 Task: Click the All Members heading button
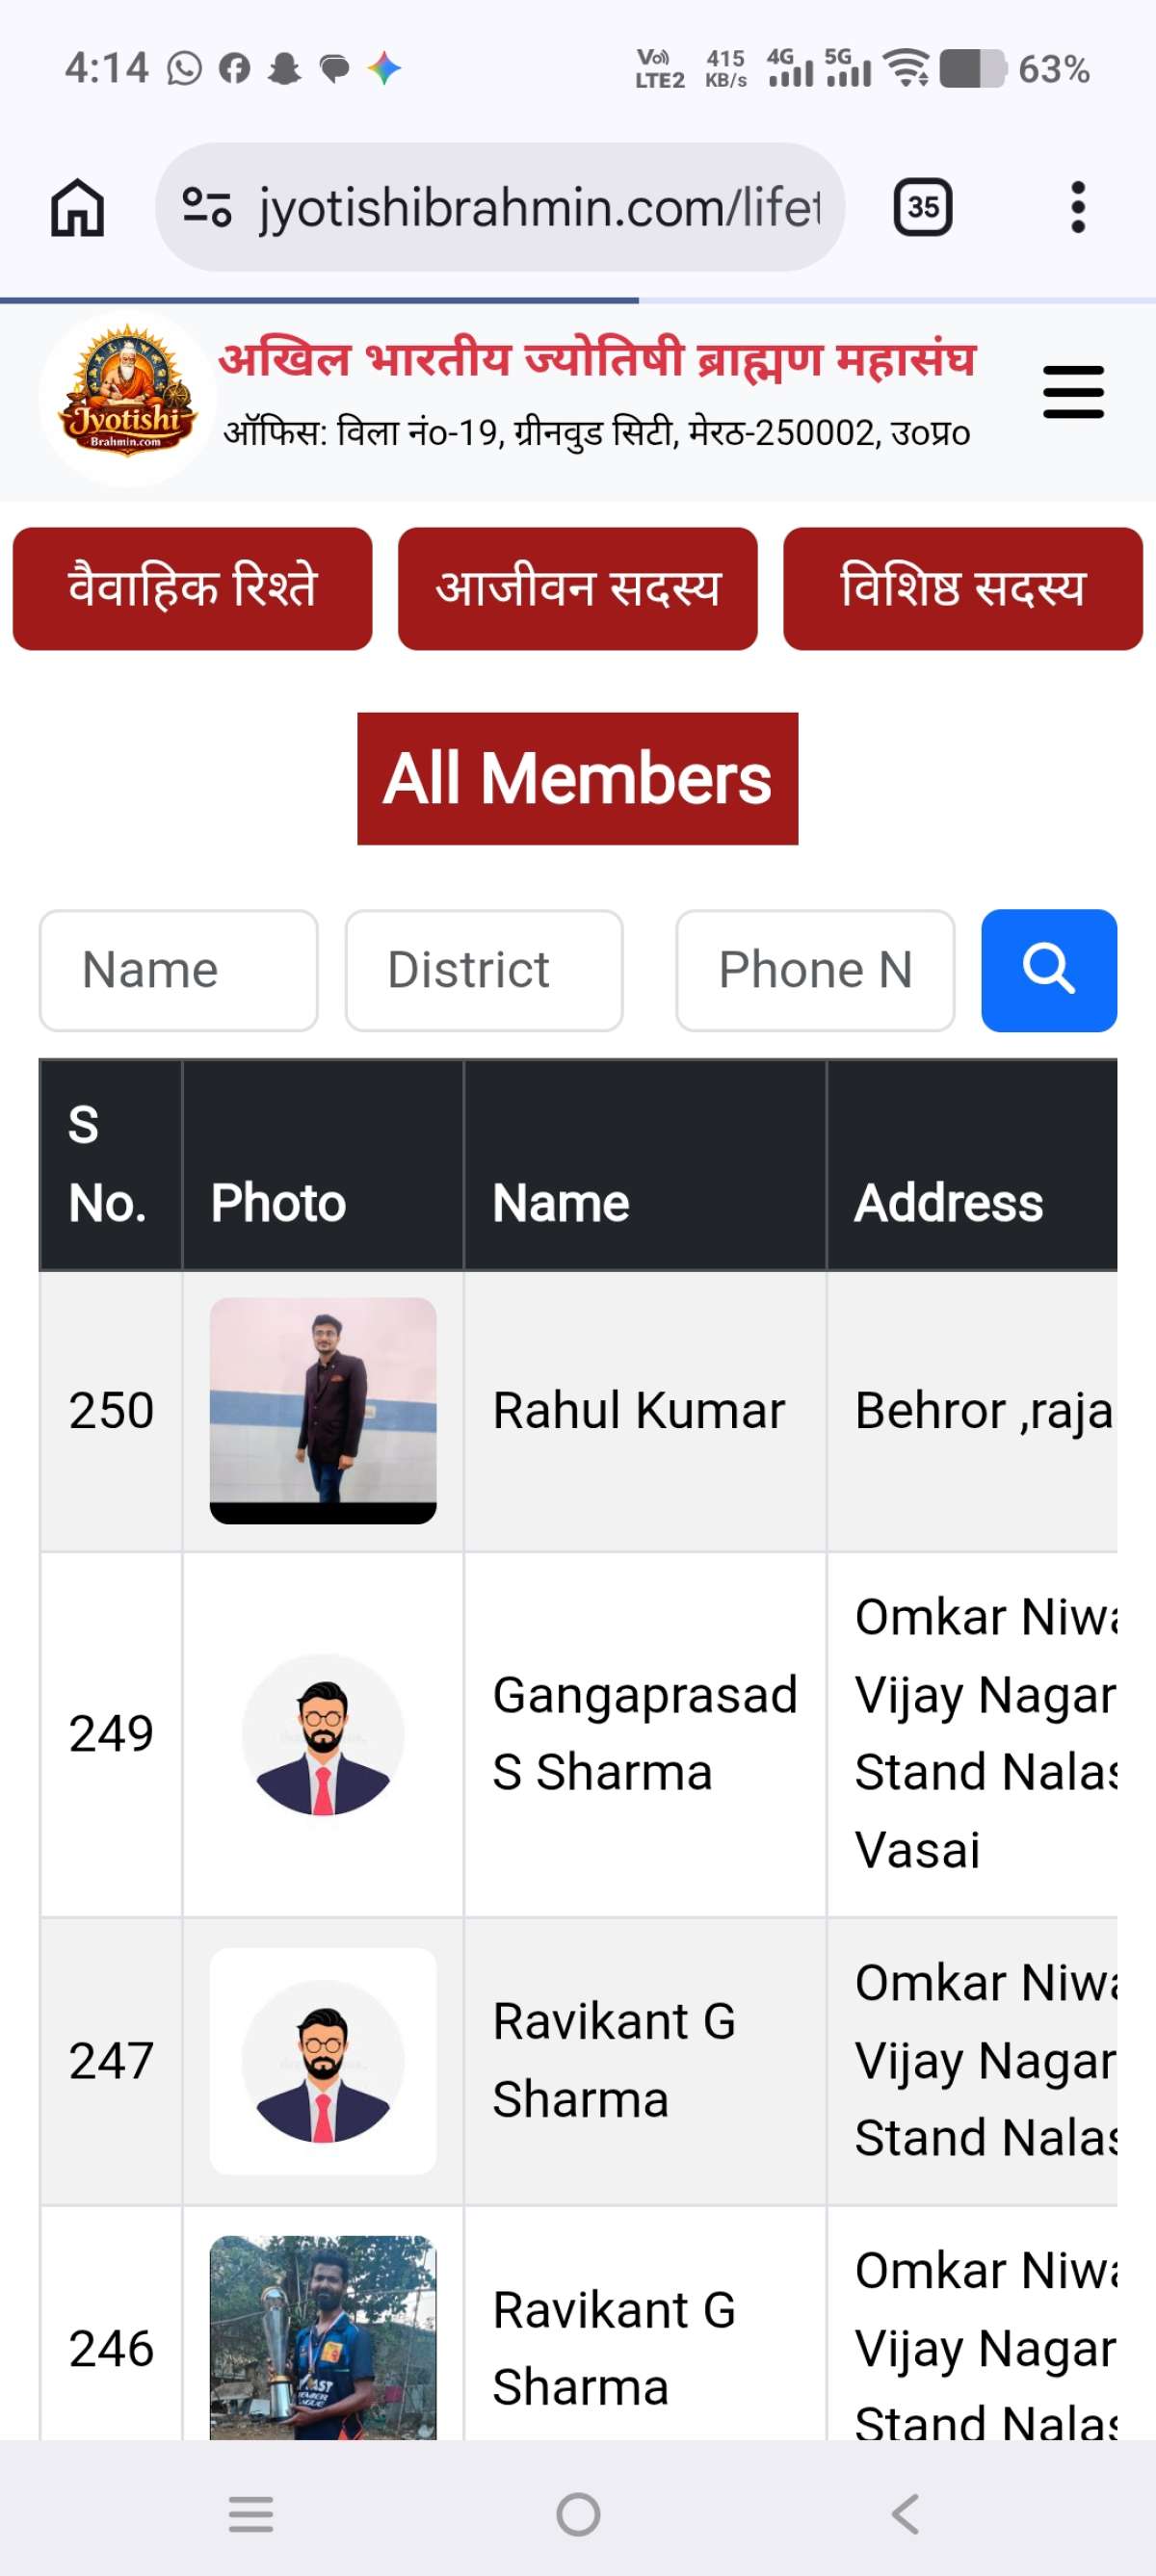[577, 778]
